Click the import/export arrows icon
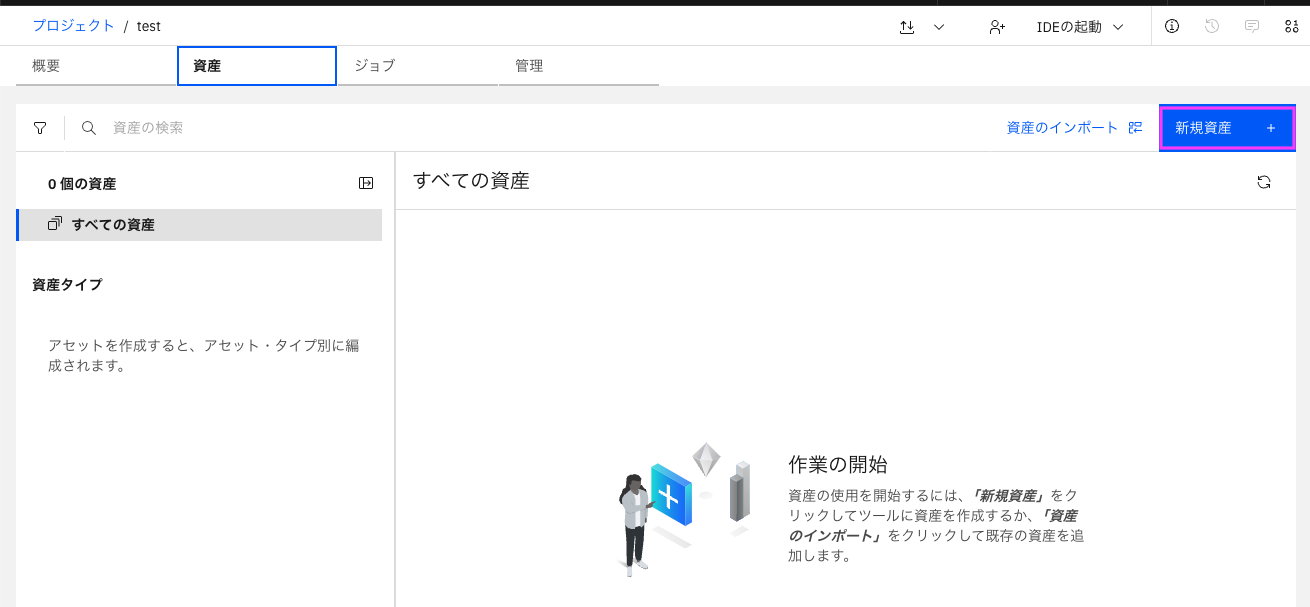The height and width of the screenshot is (607, 1310). point(907,27)
